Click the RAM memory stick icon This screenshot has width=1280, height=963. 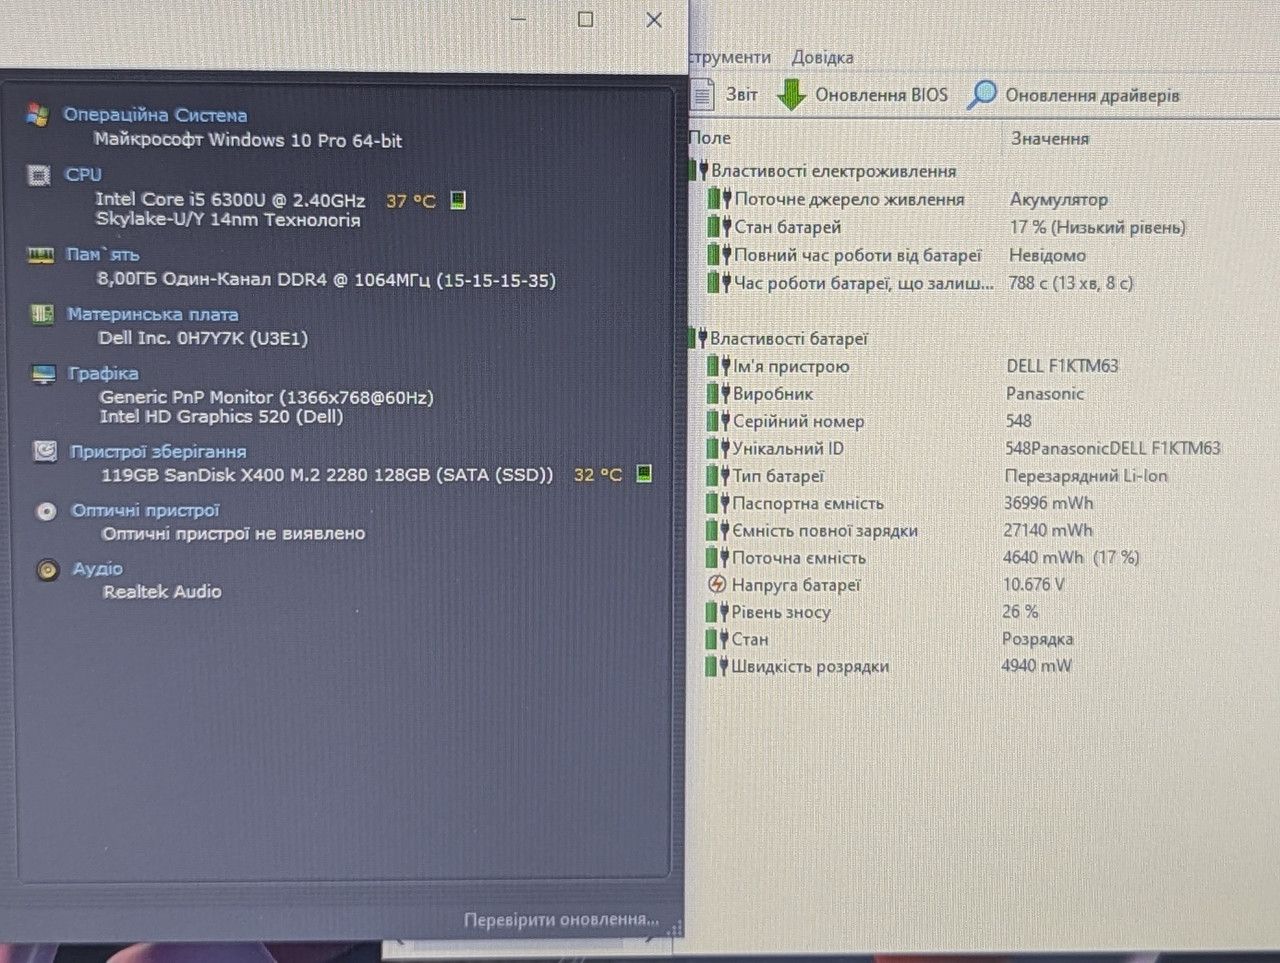coord(41,256)
